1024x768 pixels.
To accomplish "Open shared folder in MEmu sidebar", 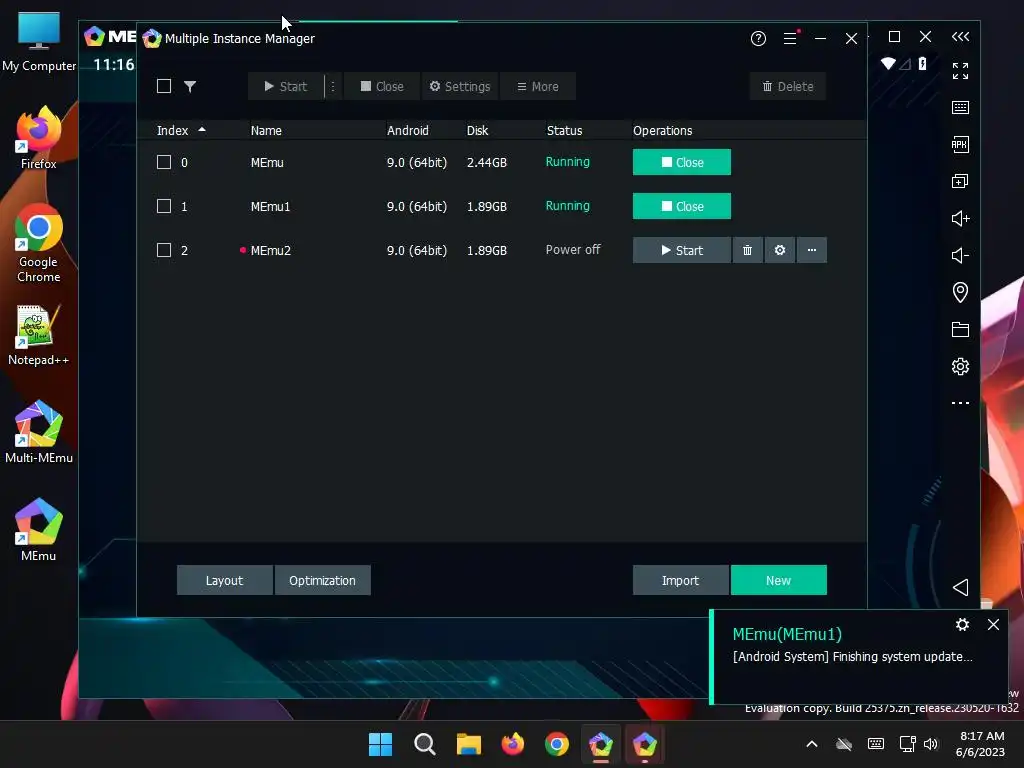I will point(960,329).
